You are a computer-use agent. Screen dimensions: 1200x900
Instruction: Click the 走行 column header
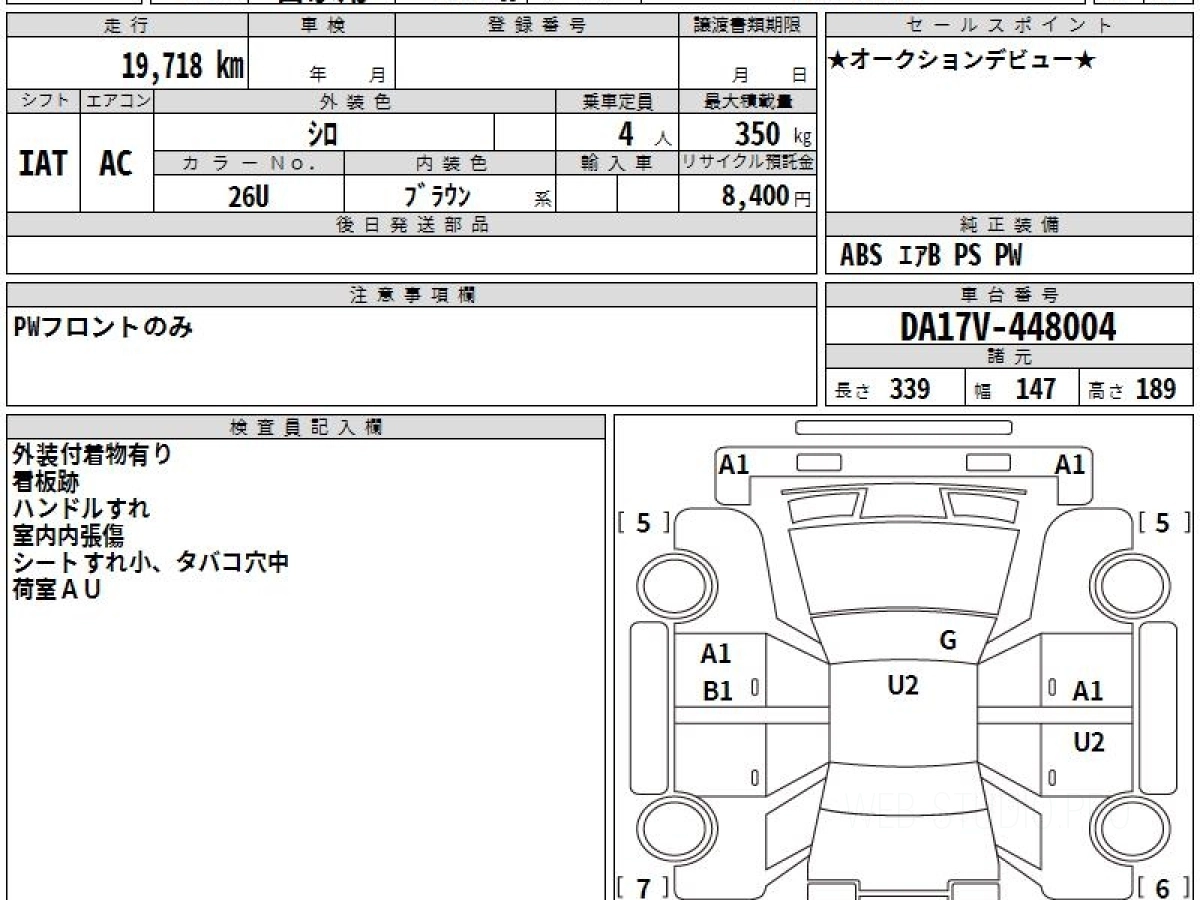point(126,25)
